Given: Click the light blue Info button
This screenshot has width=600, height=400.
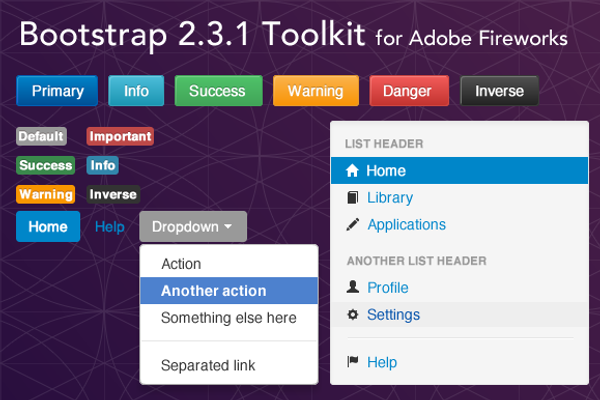Looking at the screenshot, I should click(136, 91).
